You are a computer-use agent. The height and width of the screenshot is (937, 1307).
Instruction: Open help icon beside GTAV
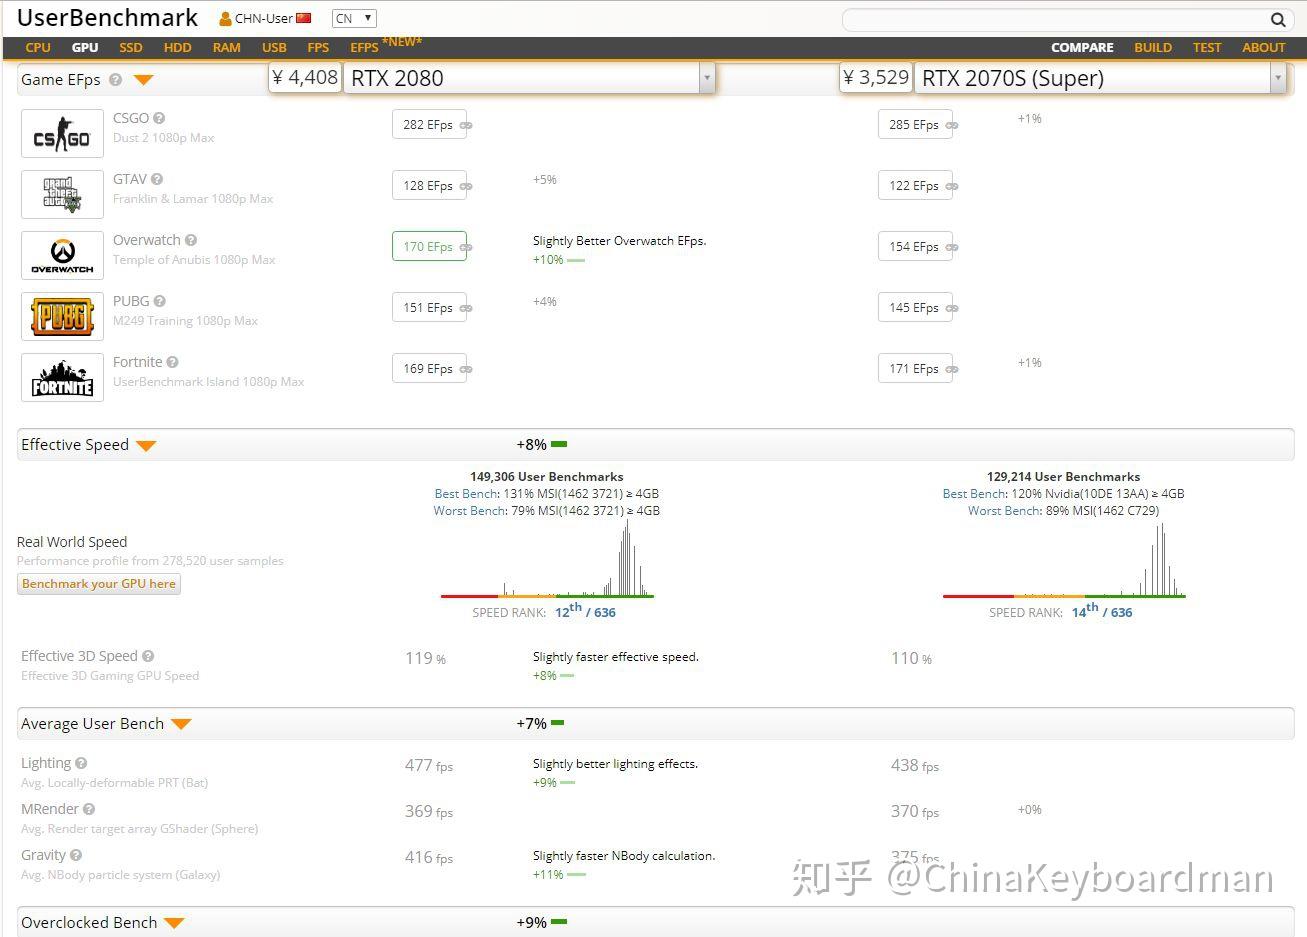[157, 179]
